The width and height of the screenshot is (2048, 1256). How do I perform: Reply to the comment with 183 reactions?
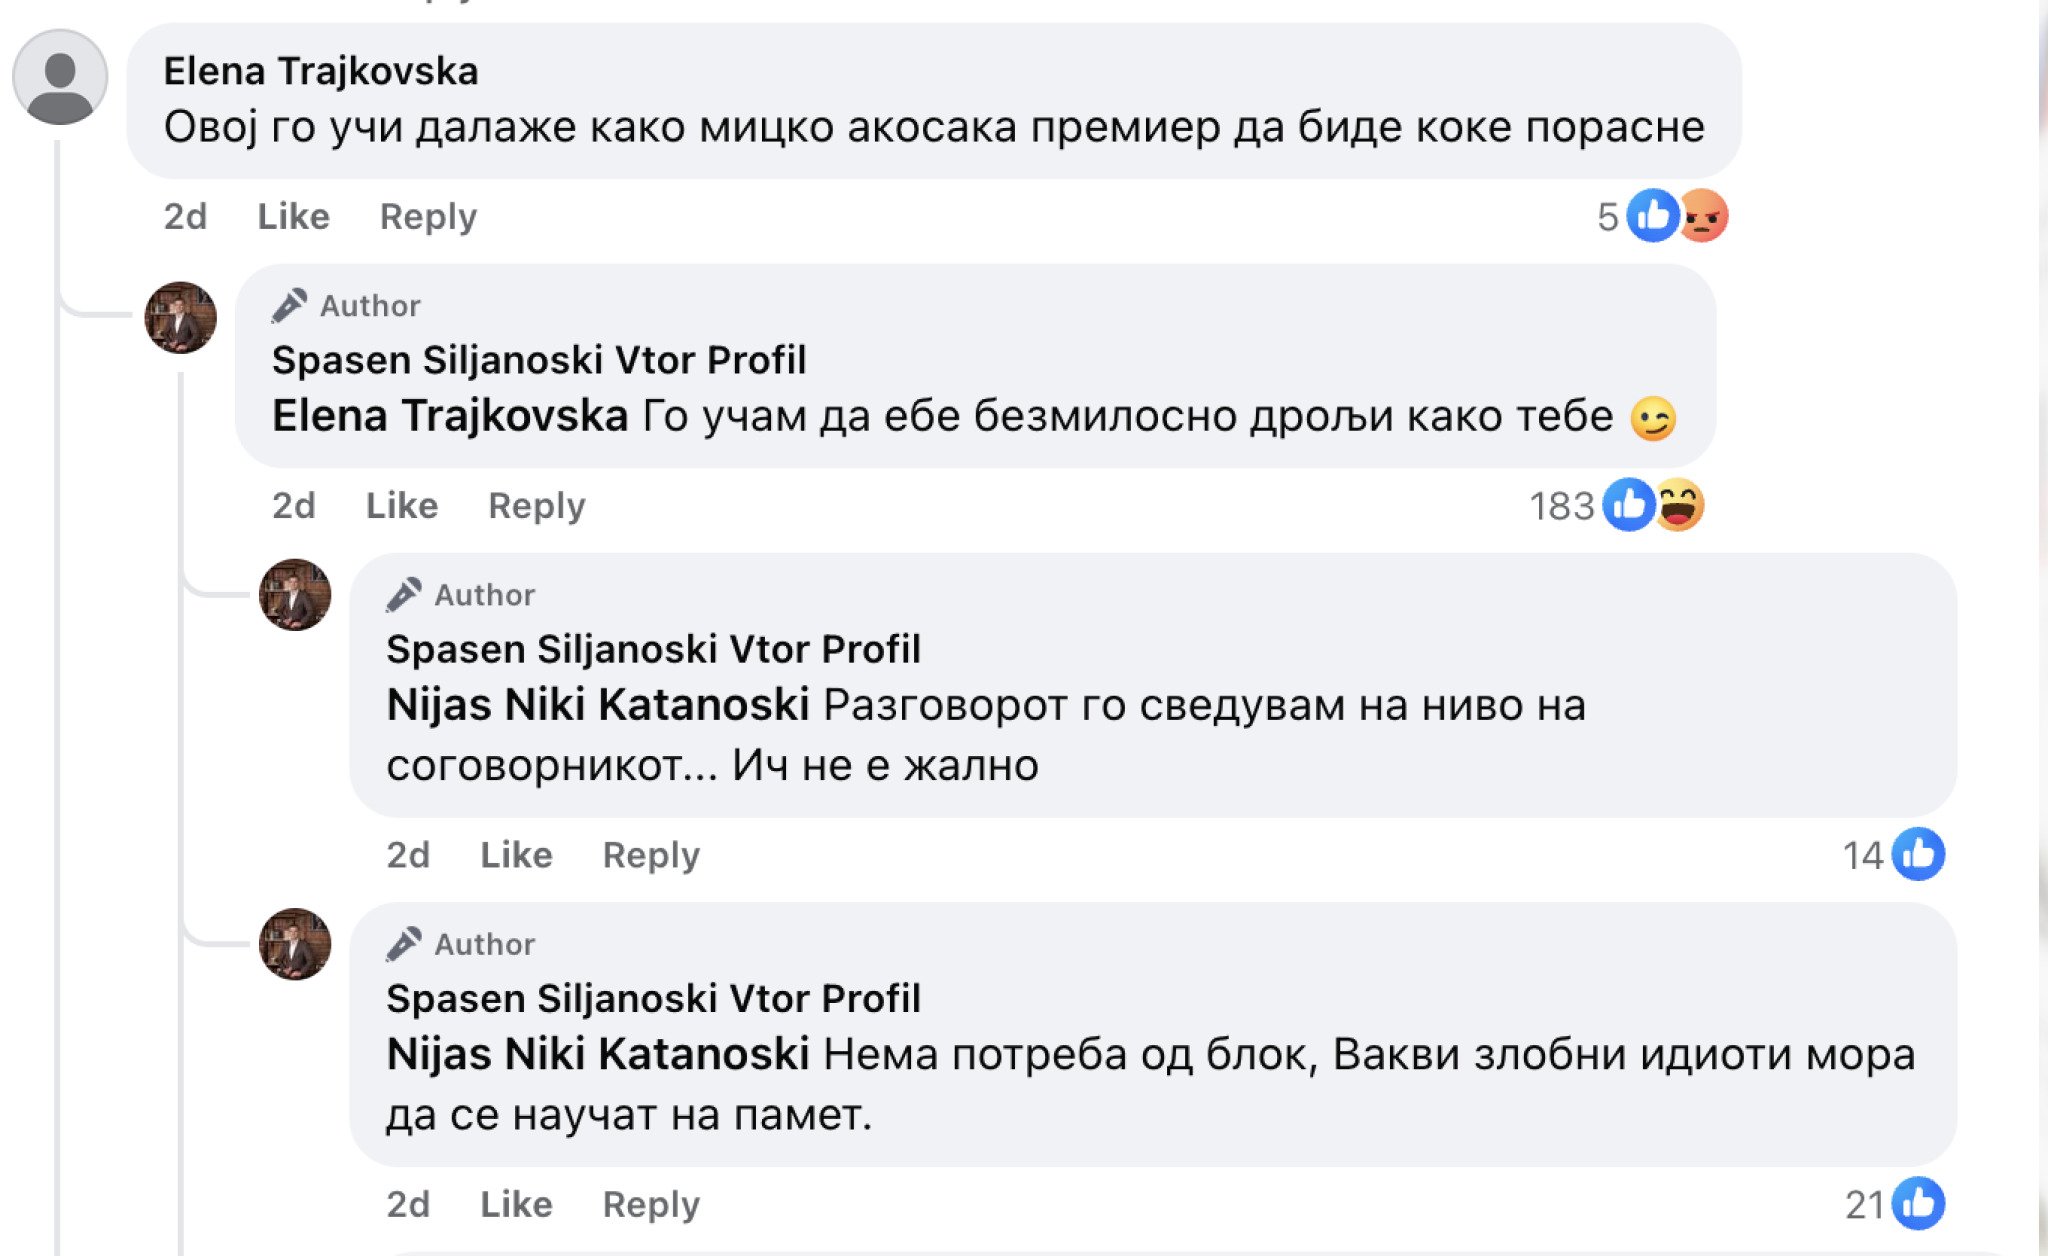point(536,506)
